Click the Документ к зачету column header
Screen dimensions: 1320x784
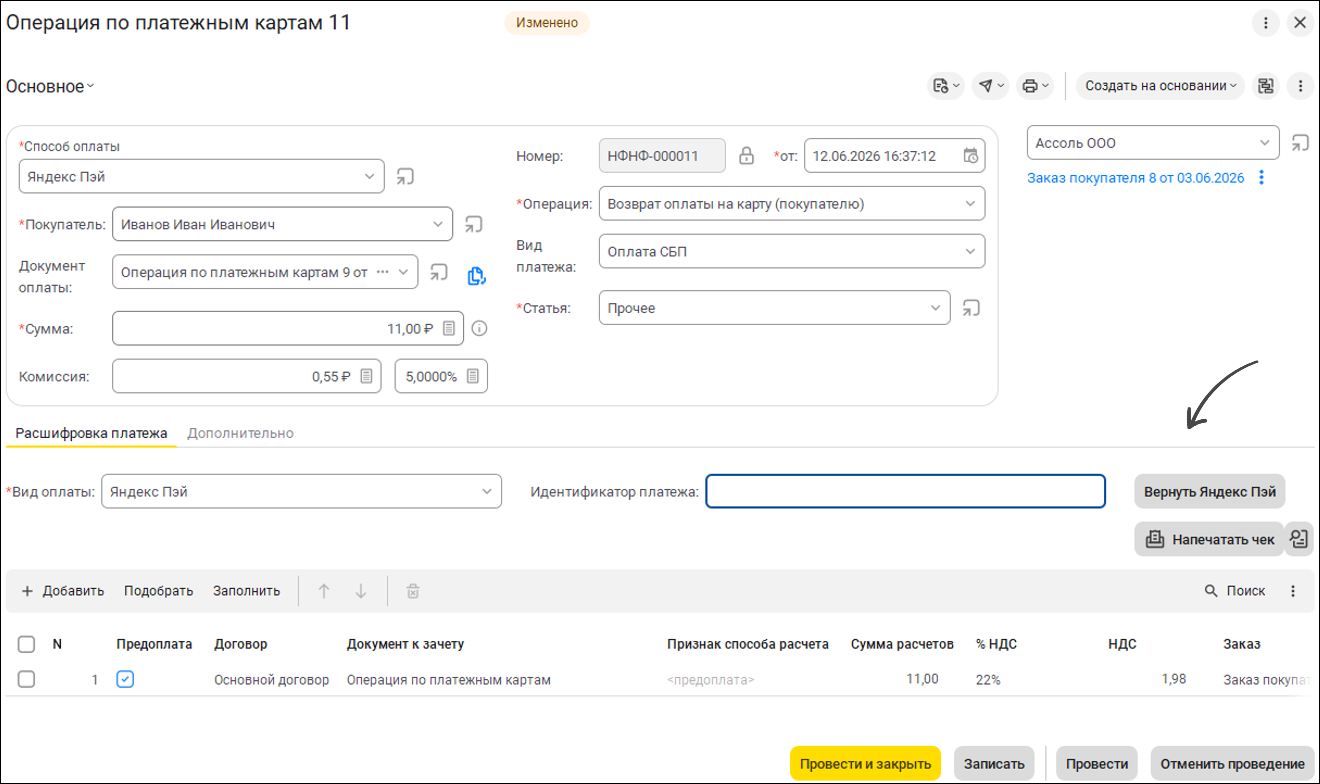[405, 645]
